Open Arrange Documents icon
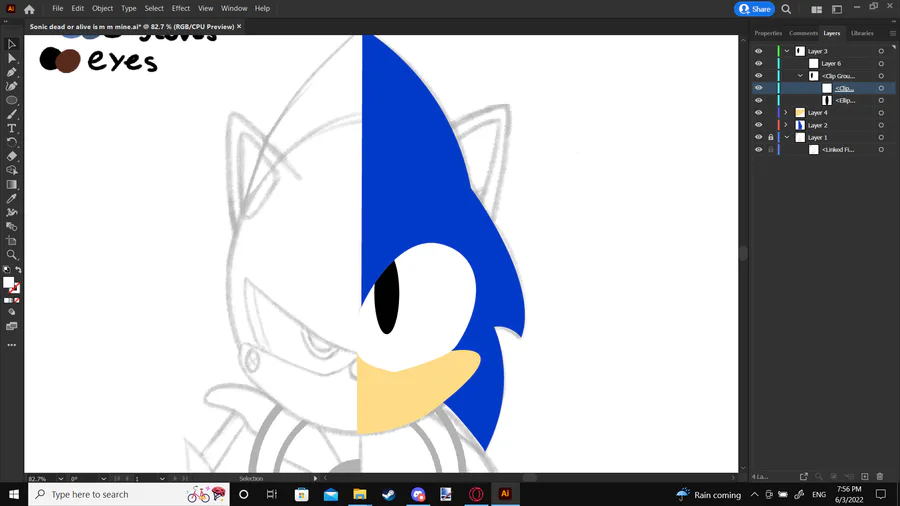 click(x=816, y=9)
